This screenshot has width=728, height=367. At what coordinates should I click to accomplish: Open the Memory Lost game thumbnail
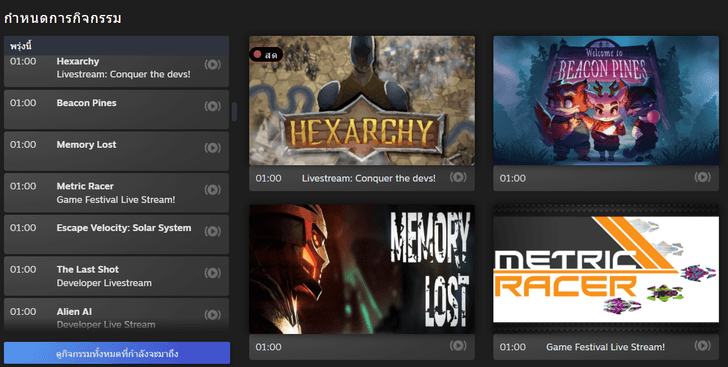(x=362, y=269)
